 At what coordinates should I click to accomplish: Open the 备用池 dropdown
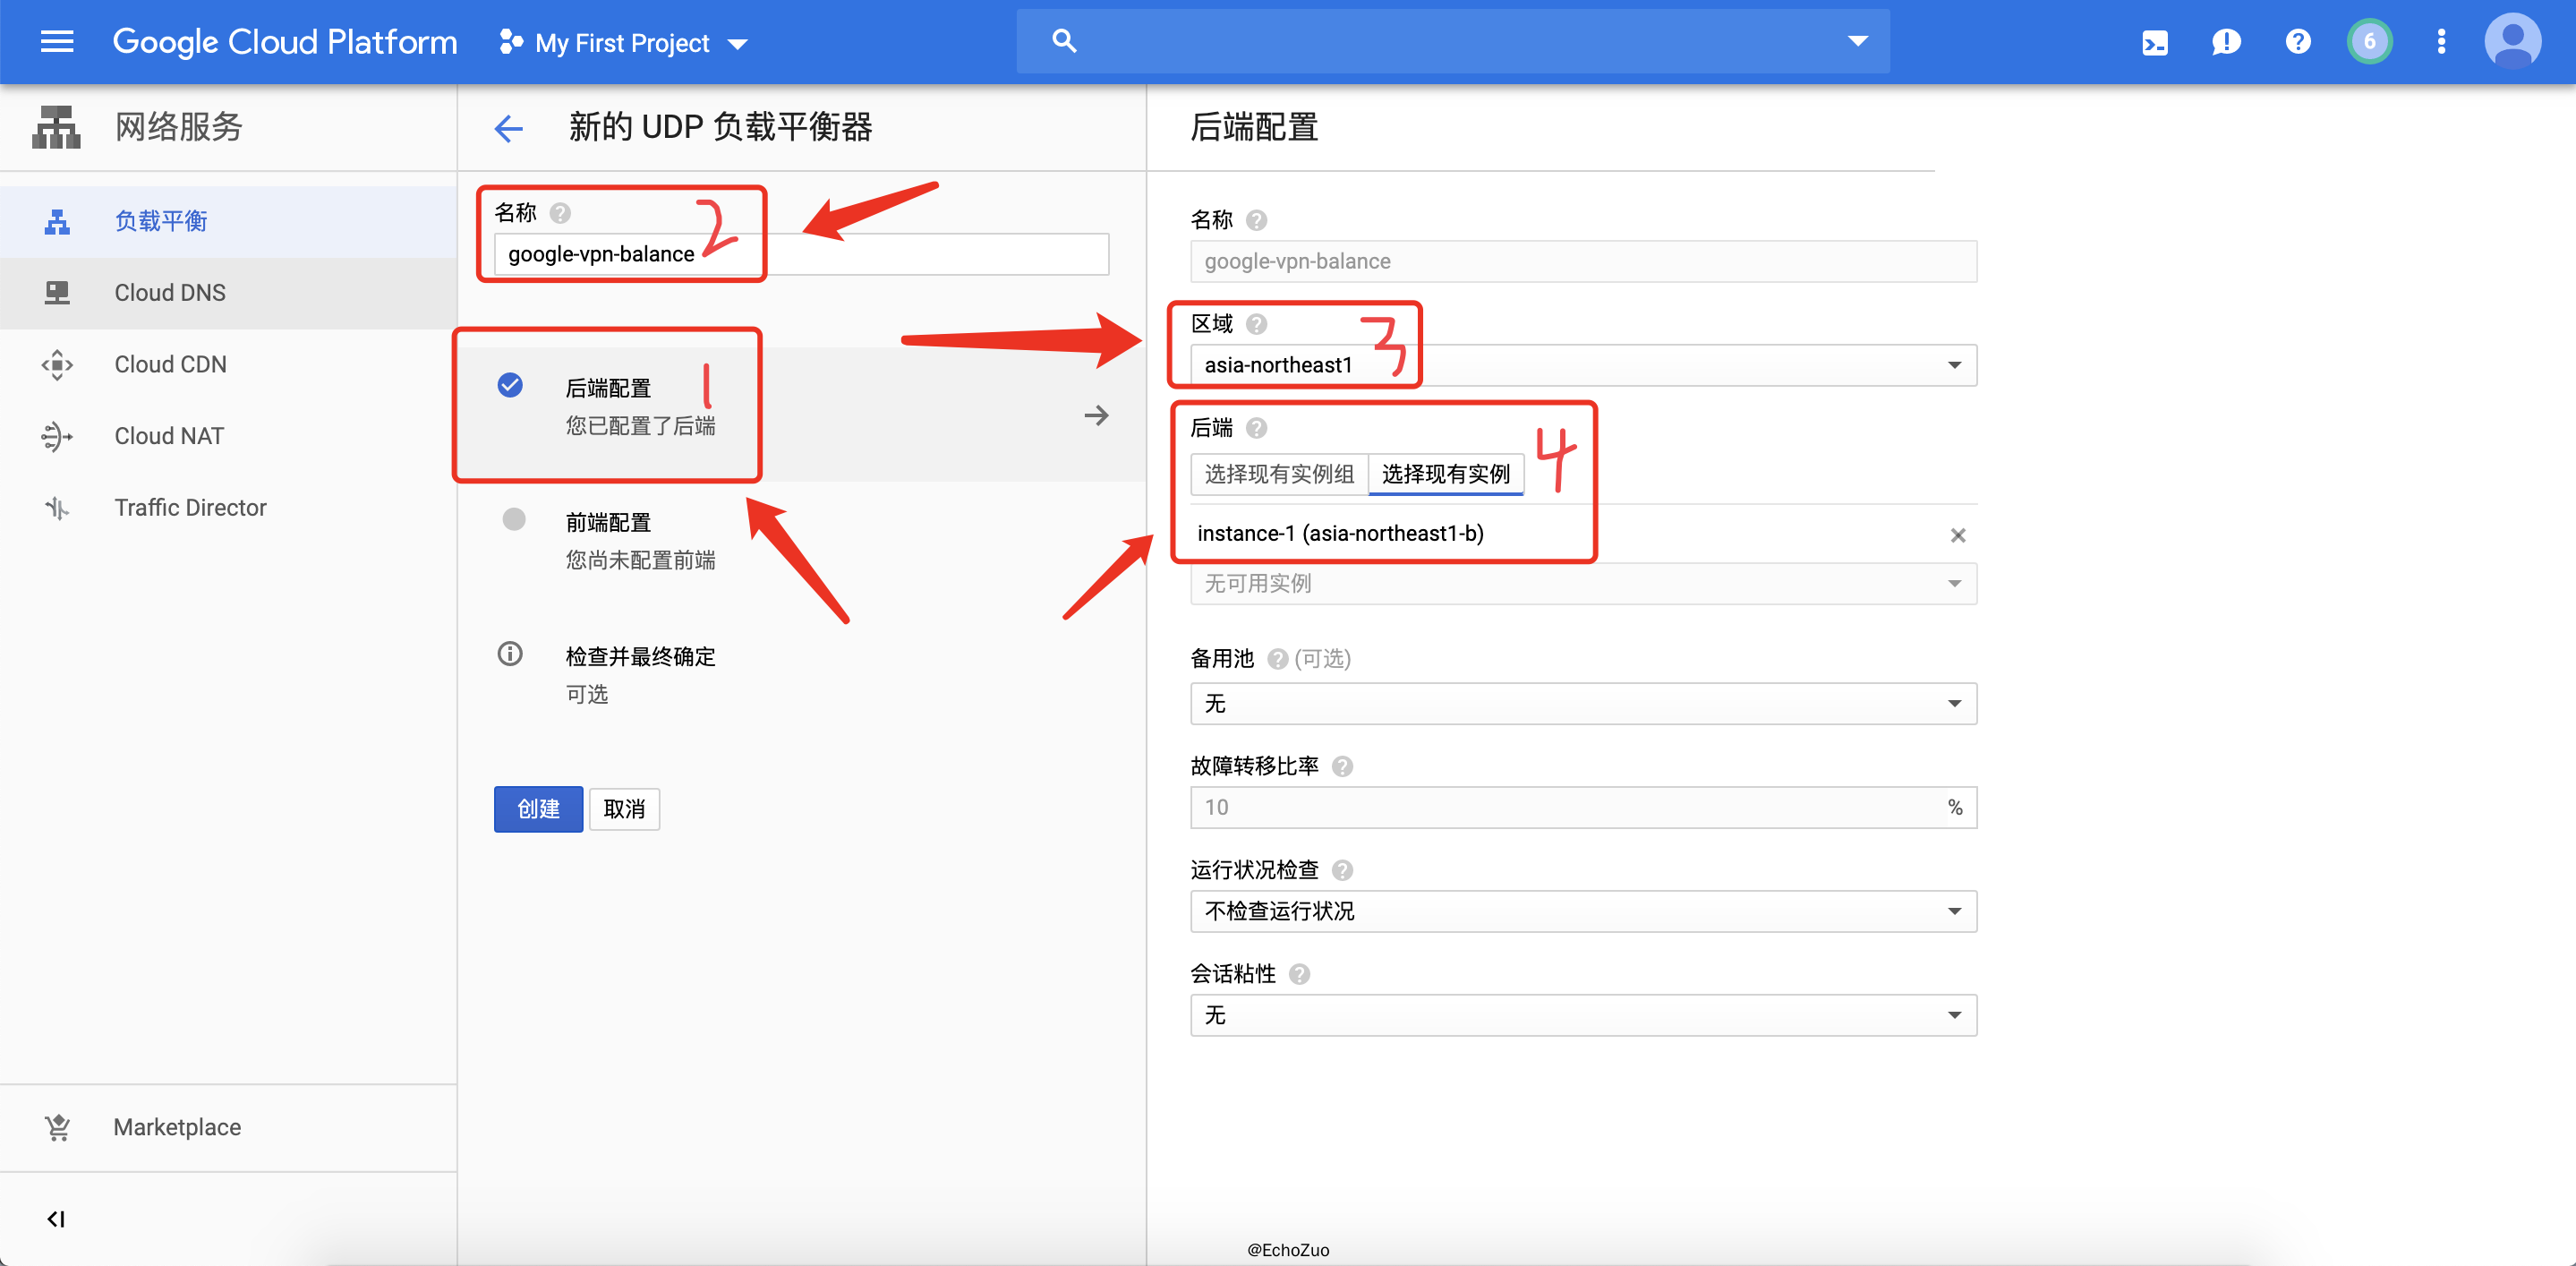pos(1583,703)
